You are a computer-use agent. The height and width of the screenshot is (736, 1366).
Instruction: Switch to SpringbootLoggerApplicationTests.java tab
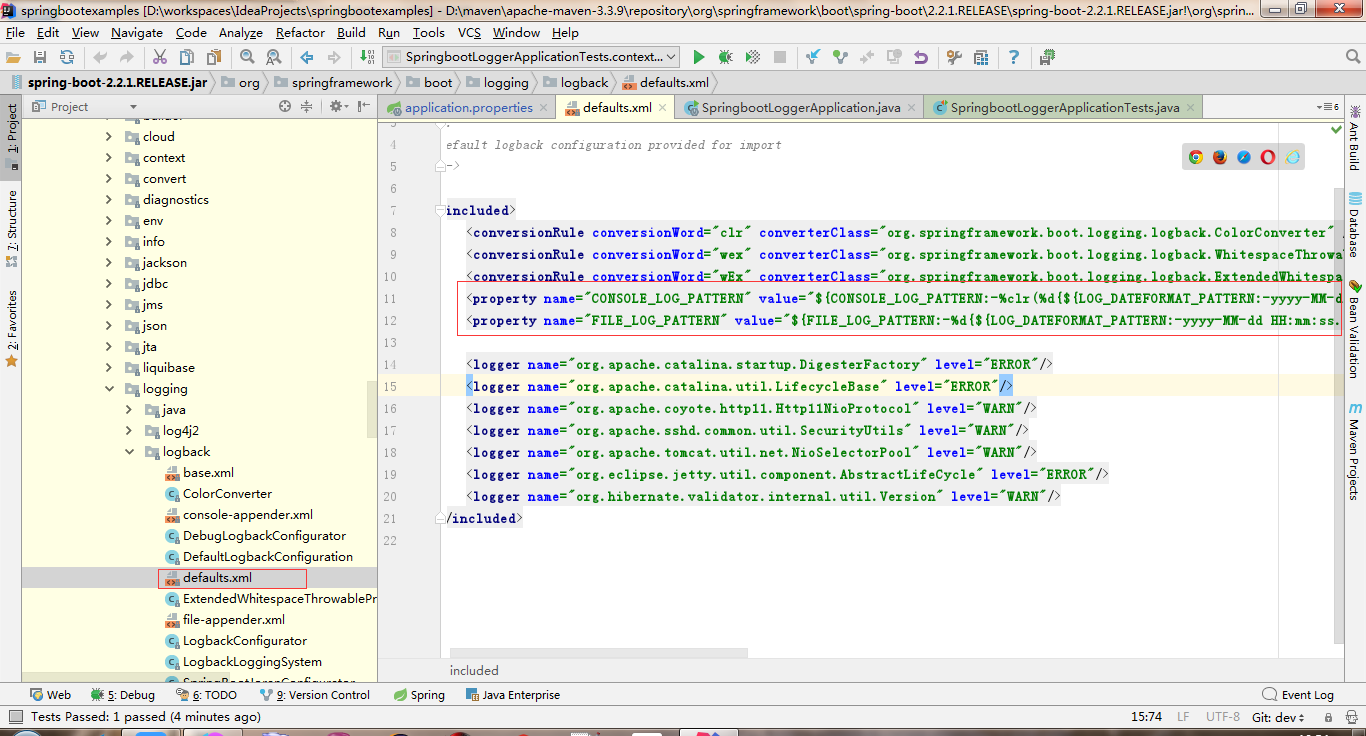click(1064, 107)
